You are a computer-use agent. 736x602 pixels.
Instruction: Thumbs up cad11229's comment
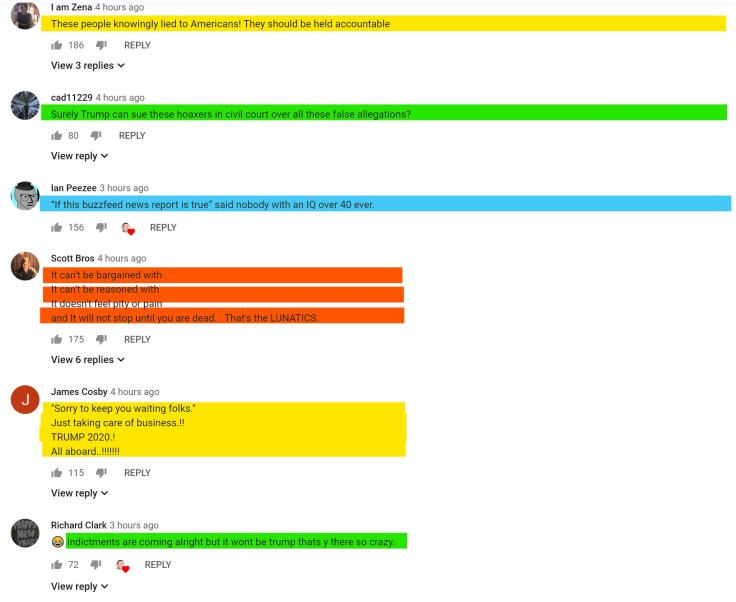[x=56, y=135]
